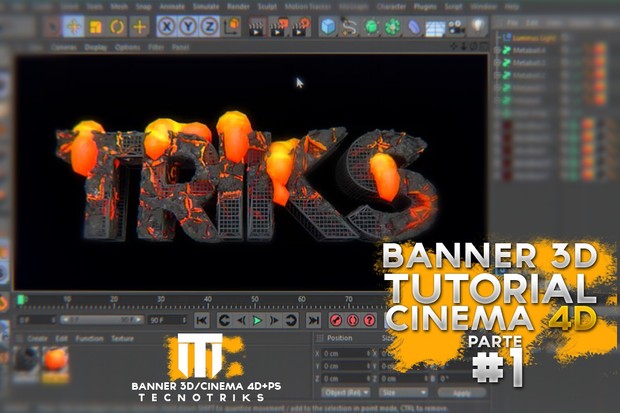Image resolution: width=620 pixels, height=413 pixels.
Task: Click the Apply coordinates button
Action: click(461, 393)
